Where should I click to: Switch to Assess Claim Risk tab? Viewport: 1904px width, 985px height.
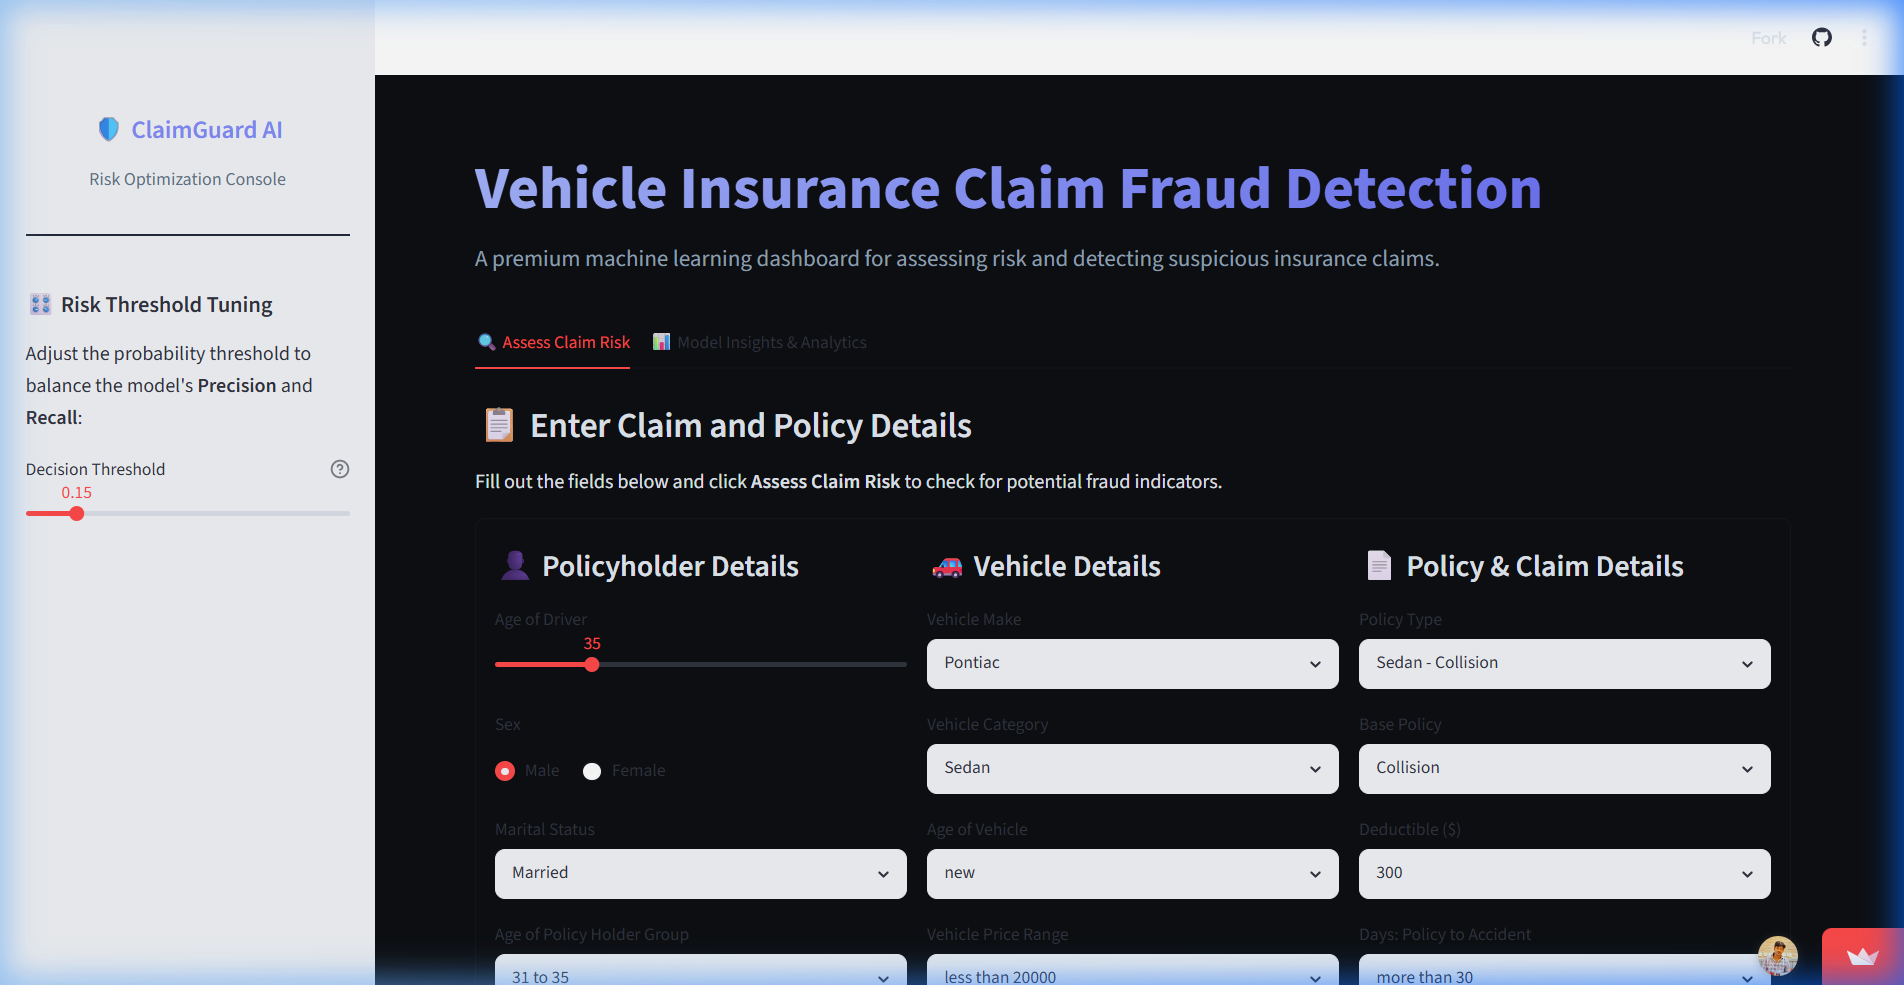[x=553, y=342]
